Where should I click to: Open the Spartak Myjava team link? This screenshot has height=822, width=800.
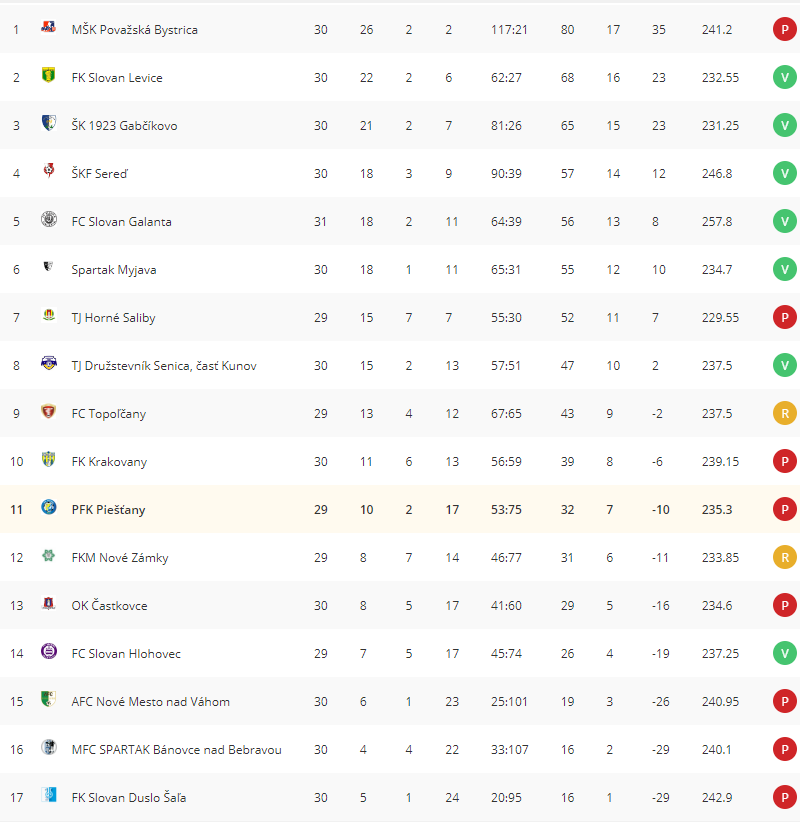click(x=114, y=270)
